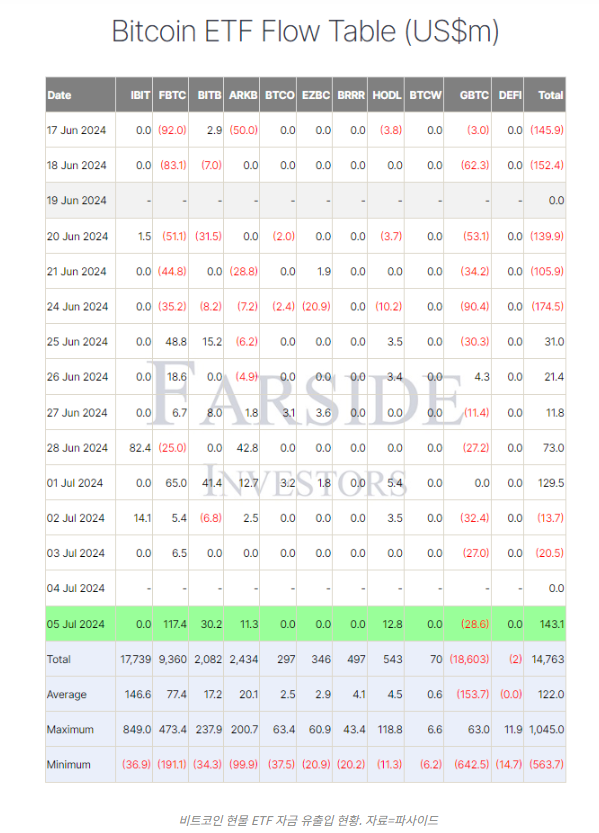Select the Minimum row label

(69, 764)
